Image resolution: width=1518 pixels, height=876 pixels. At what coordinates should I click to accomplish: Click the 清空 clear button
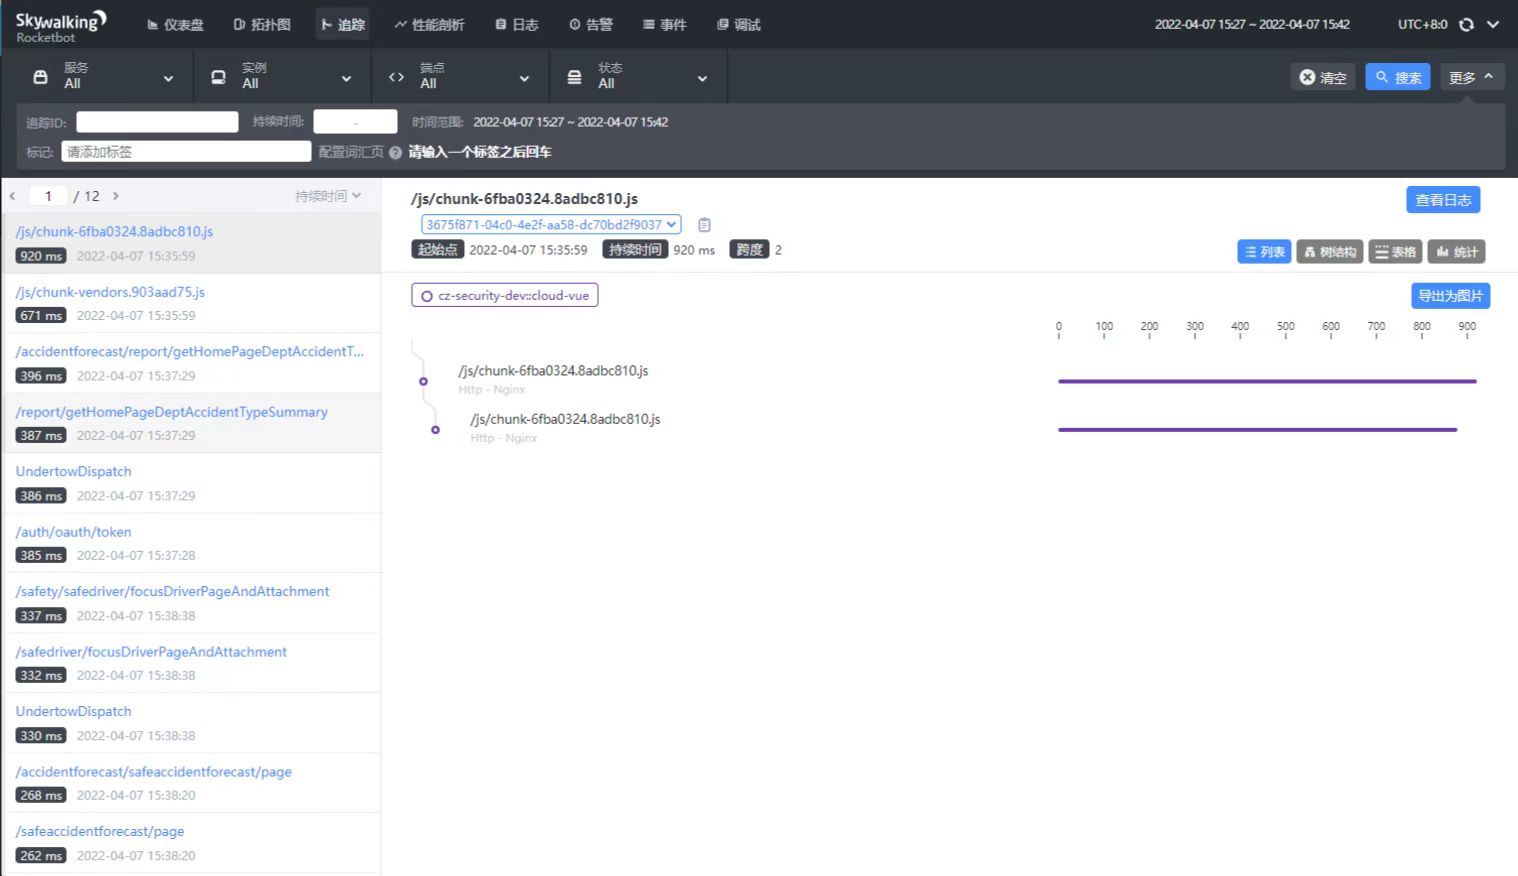pyautogui.click(x=1323, y=77)
